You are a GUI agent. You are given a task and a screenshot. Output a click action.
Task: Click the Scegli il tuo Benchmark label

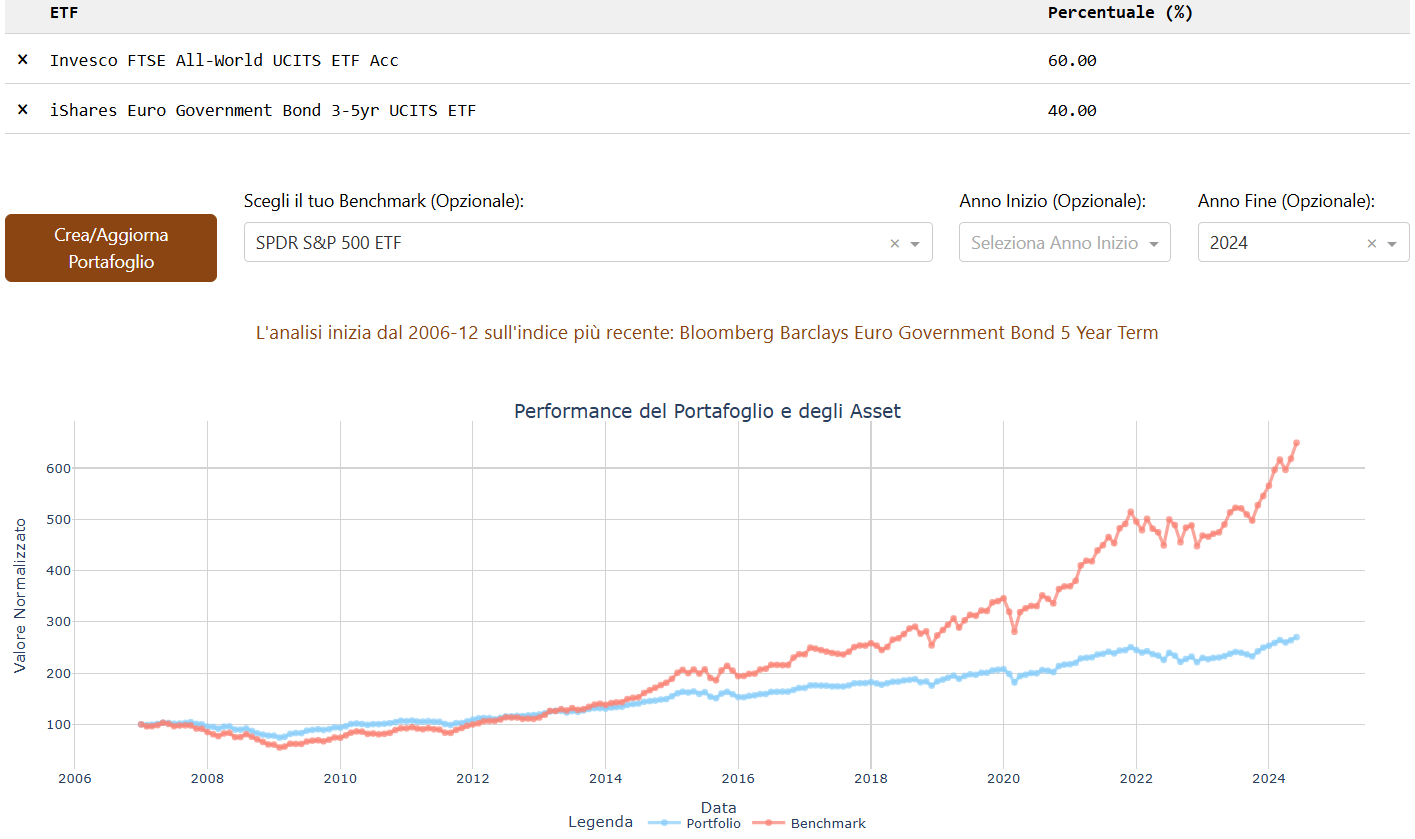[384, 201]
